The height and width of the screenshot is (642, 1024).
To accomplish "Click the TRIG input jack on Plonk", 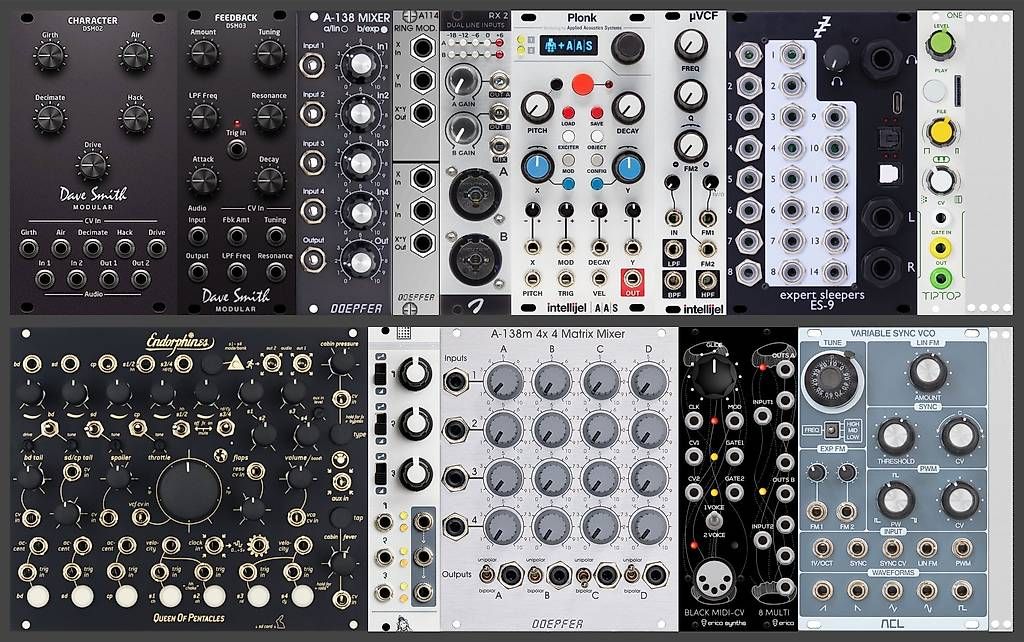I will (566, 279).
